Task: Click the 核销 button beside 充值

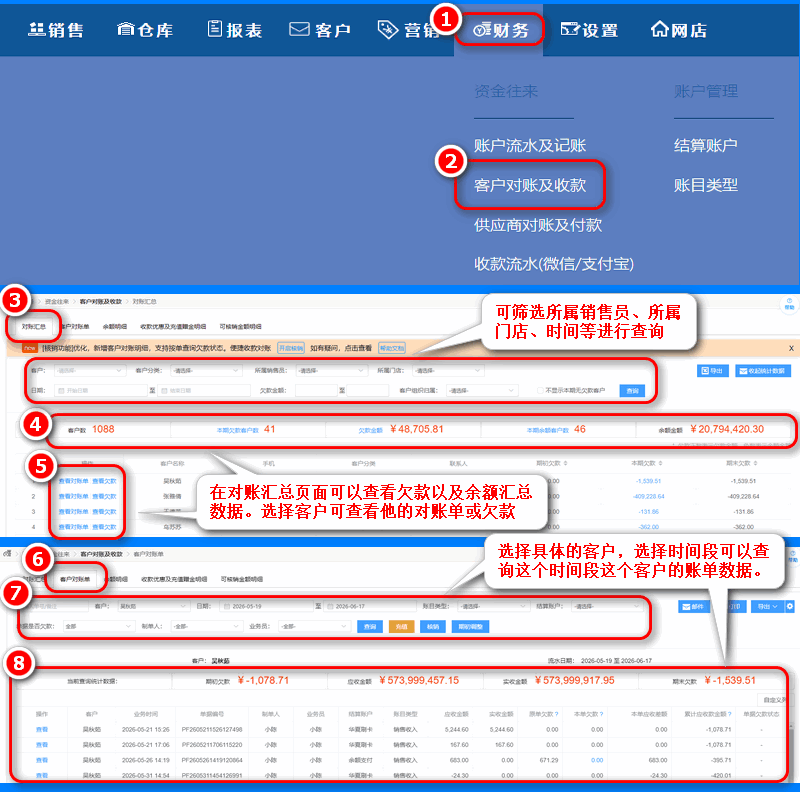Action: (433, 627)
